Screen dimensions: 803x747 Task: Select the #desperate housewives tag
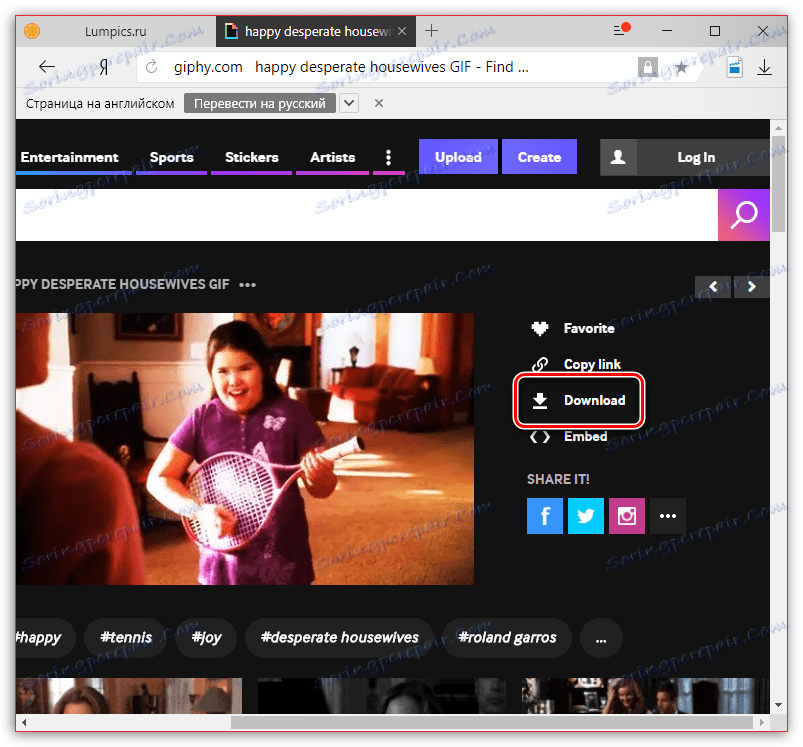click(340, 637)
